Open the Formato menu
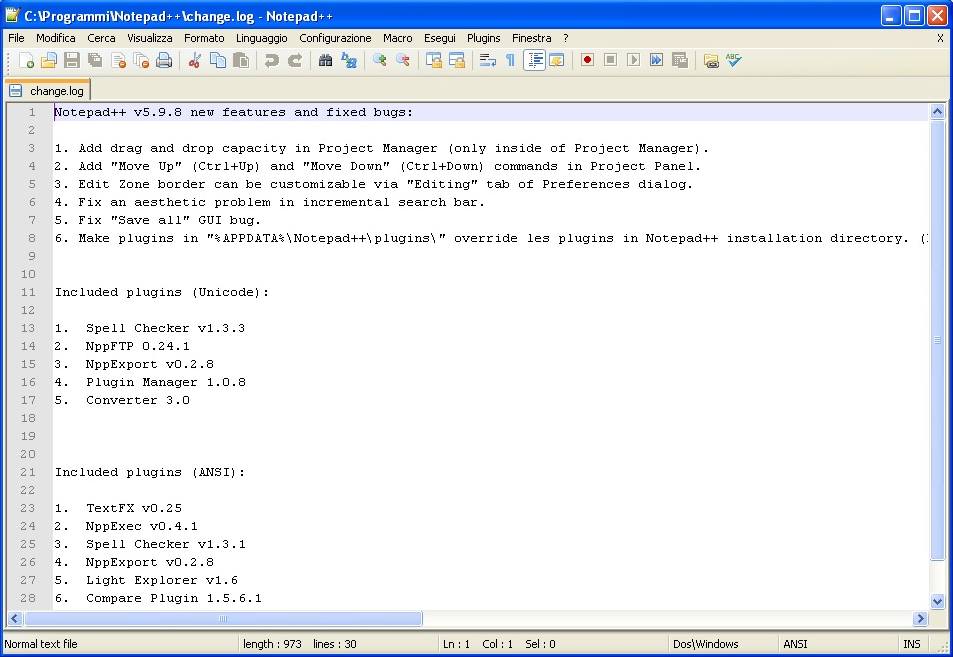The image size is (953, 657). click(x=204, y=38)
